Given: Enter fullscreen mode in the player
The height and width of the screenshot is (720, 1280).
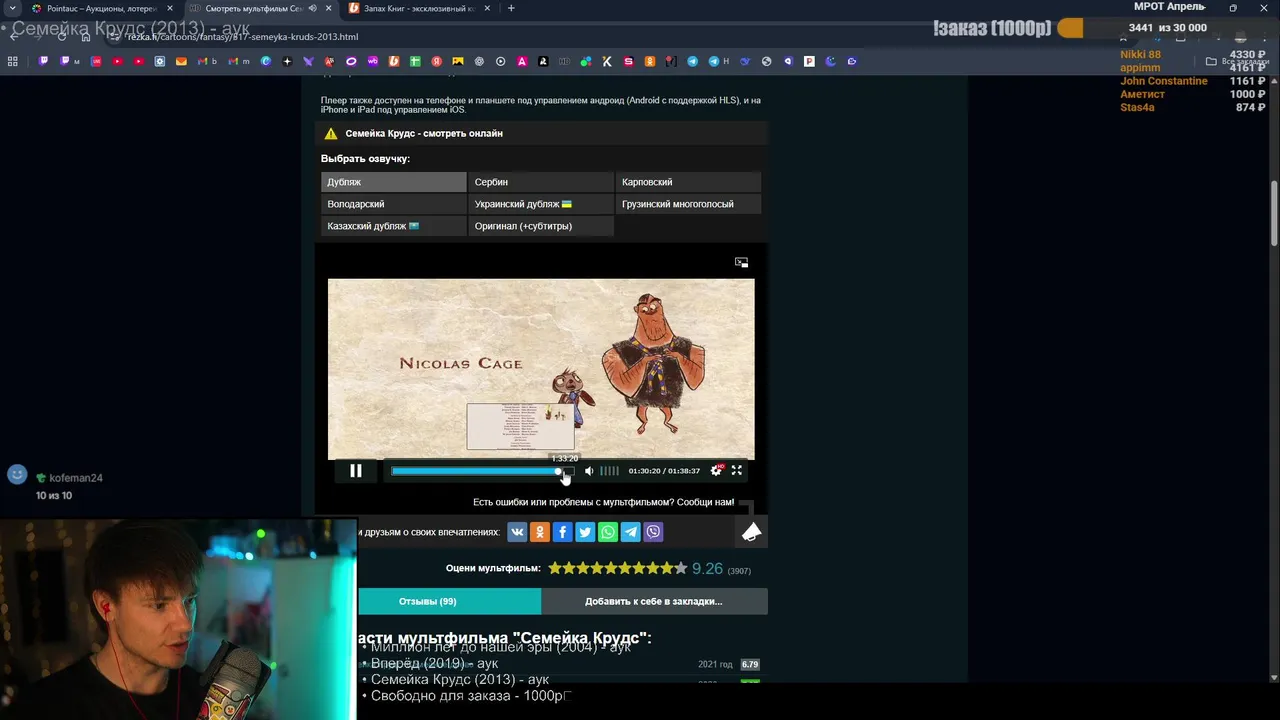Looking at the screenshot, I should click(x=737, y=470).
